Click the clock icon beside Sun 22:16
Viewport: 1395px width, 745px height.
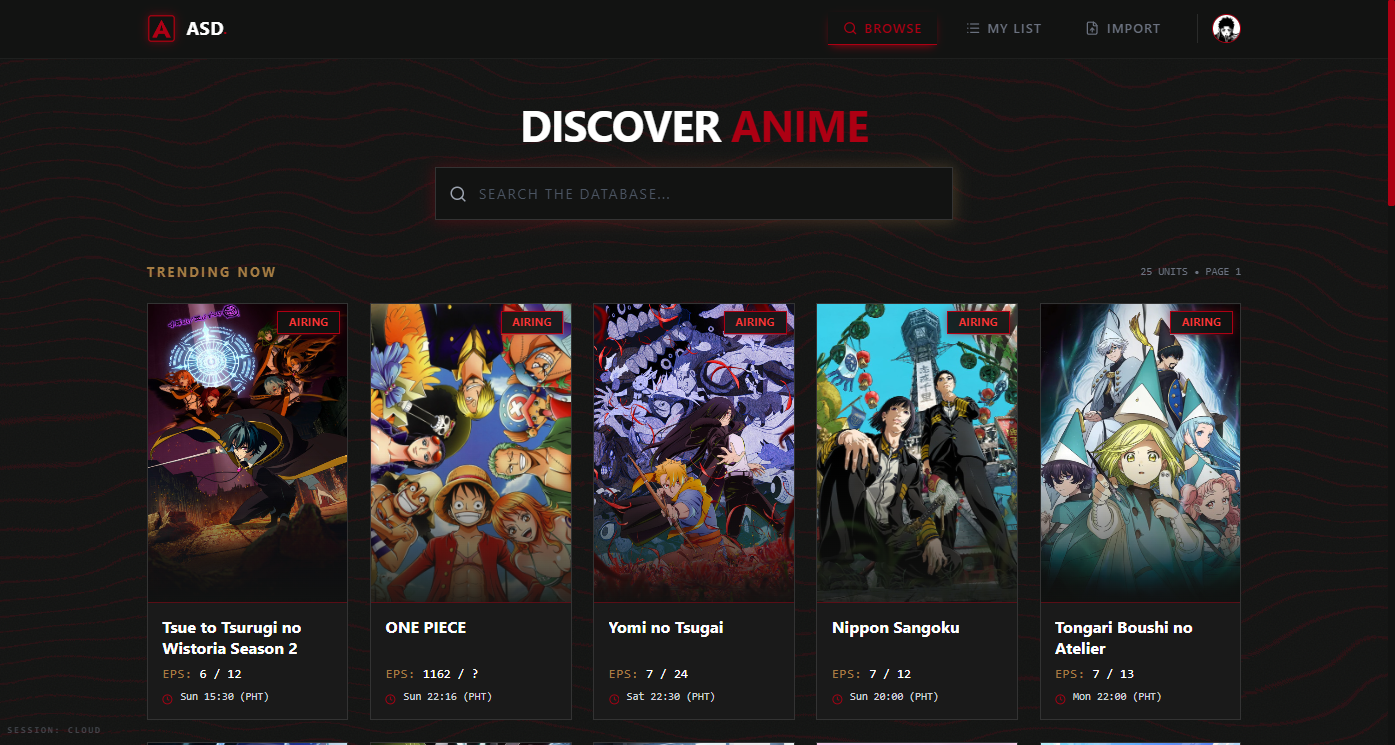tap(390, 698)
